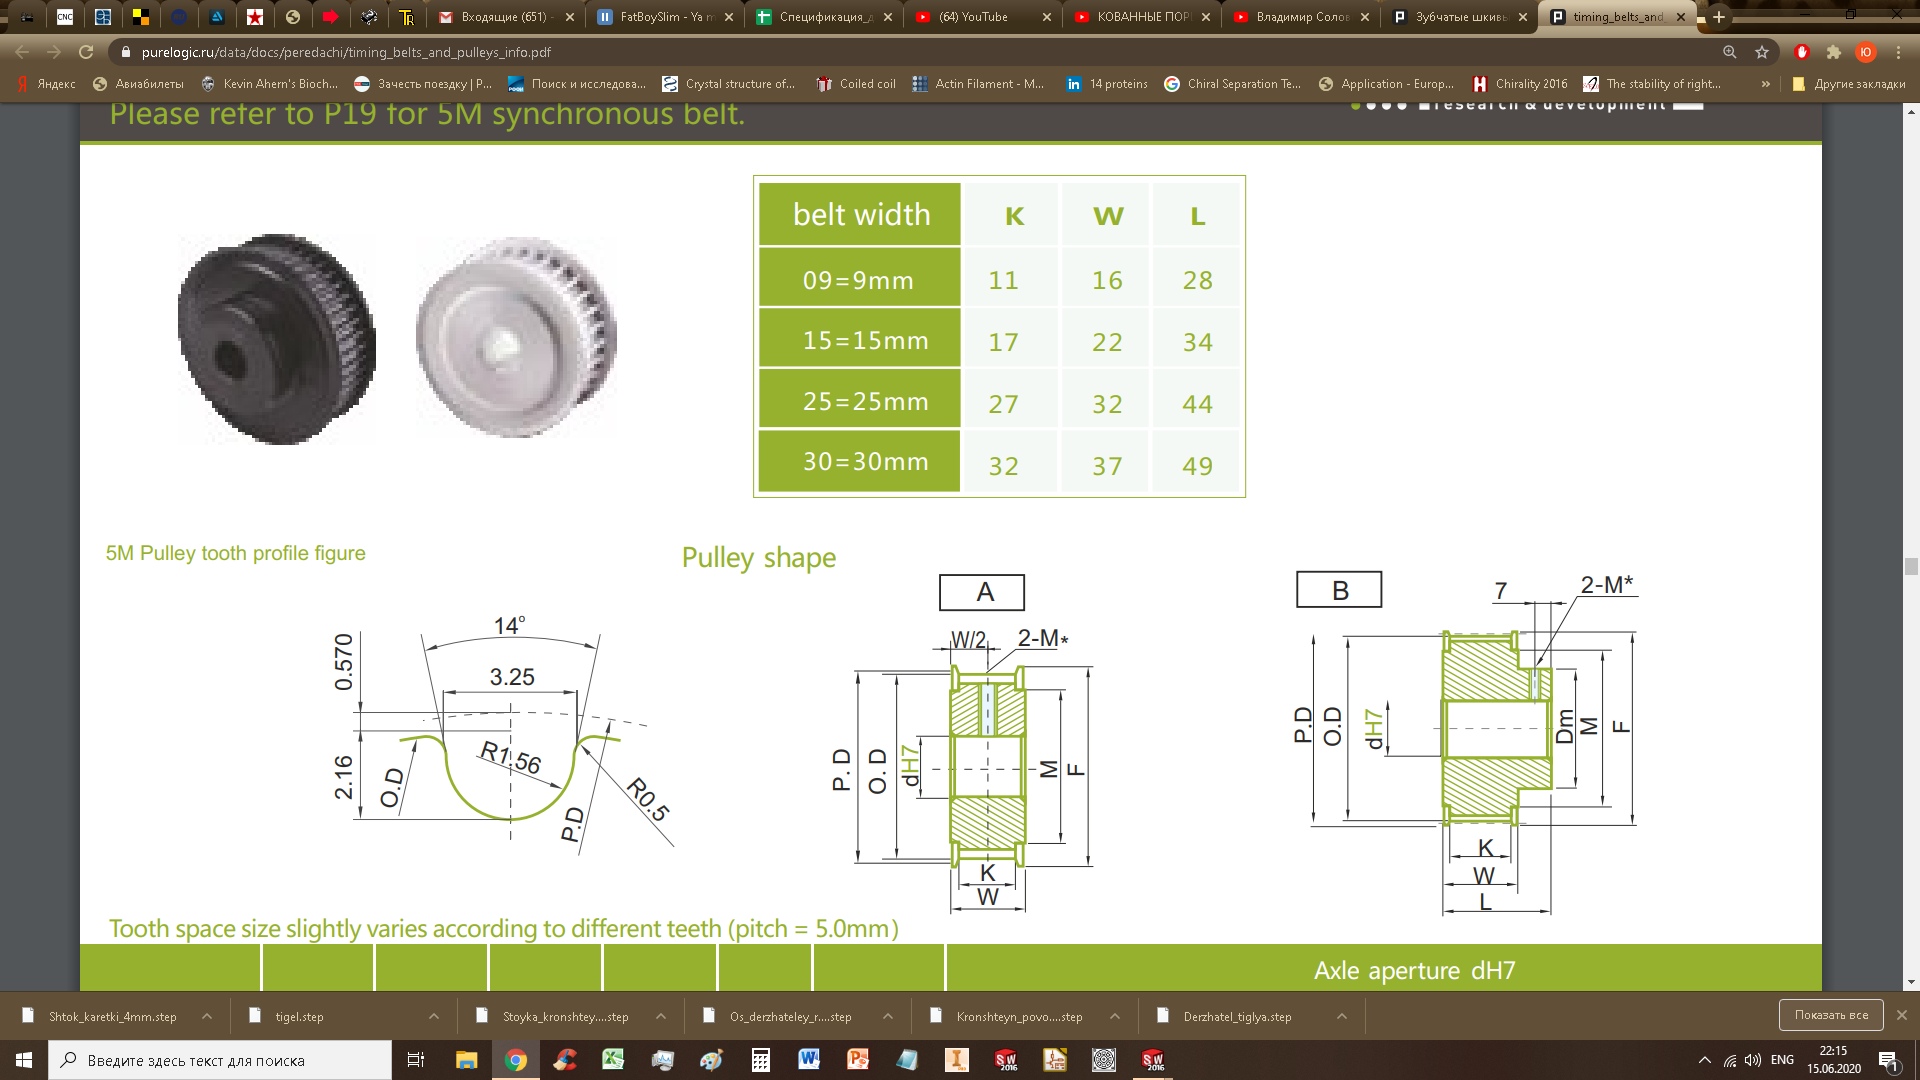Expand options for Shtok_karetki_4mm.step download
Image resolution: width=1920 pixels, height=1080 pixels.
click(x=207, y=1016)
